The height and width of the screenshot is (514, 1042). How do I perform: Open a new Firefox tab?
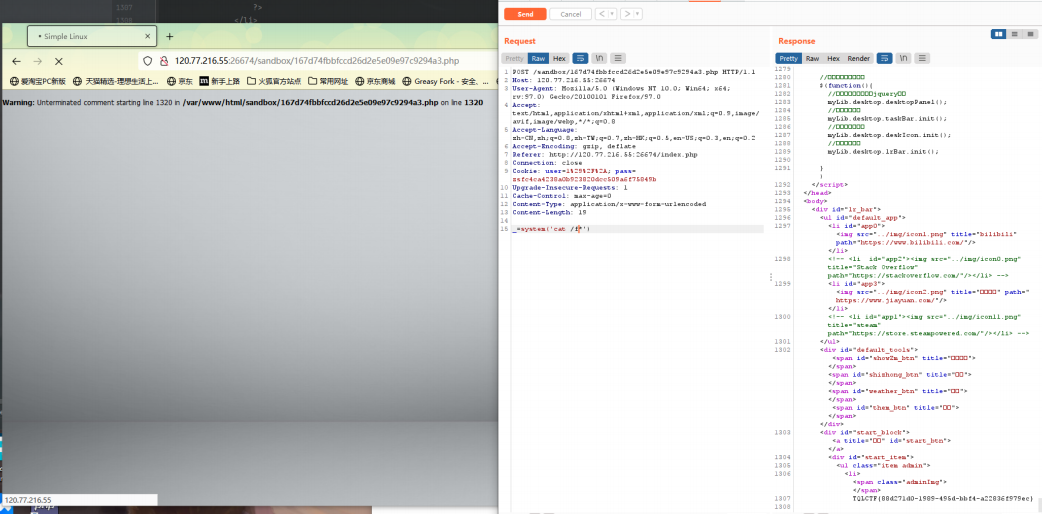pyautogui.click(x=169, y=36)
